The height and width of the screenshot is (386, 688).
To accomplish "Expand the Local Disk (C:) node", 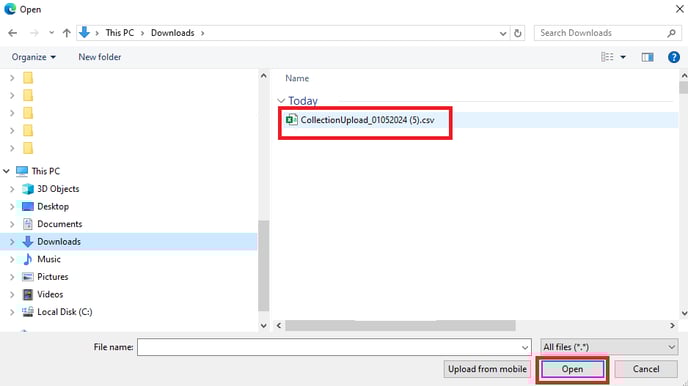I will coord(12,312).
